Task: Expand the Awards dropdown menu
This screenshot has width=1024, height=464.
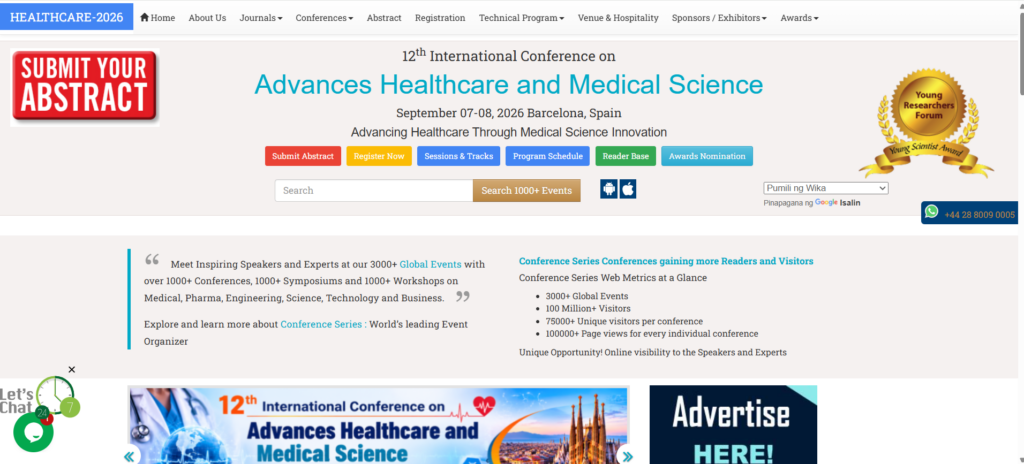Action: click(799, 18)
